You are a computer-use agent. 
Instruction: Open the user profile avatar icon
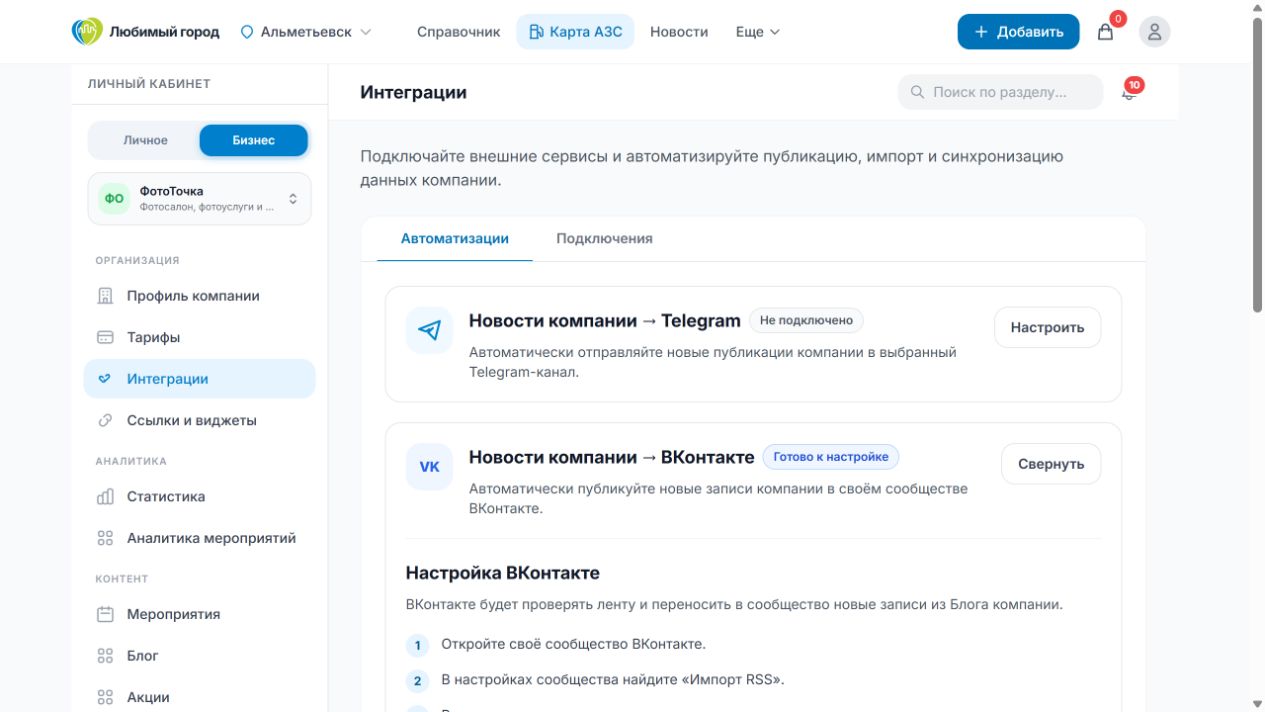(x=1154, y=32)
